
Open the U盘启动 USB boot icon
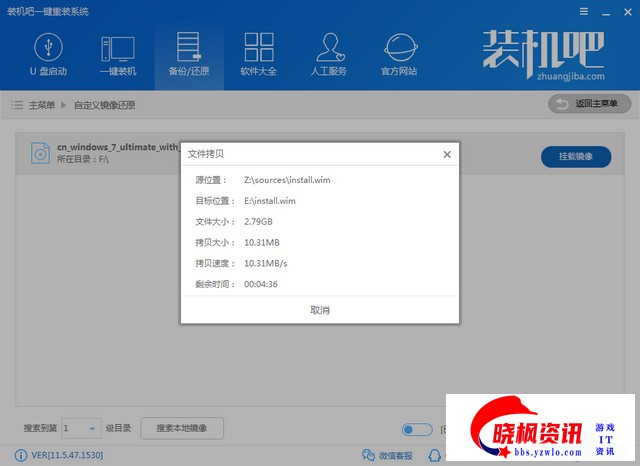pyautogui.click(x=46, y=54)
